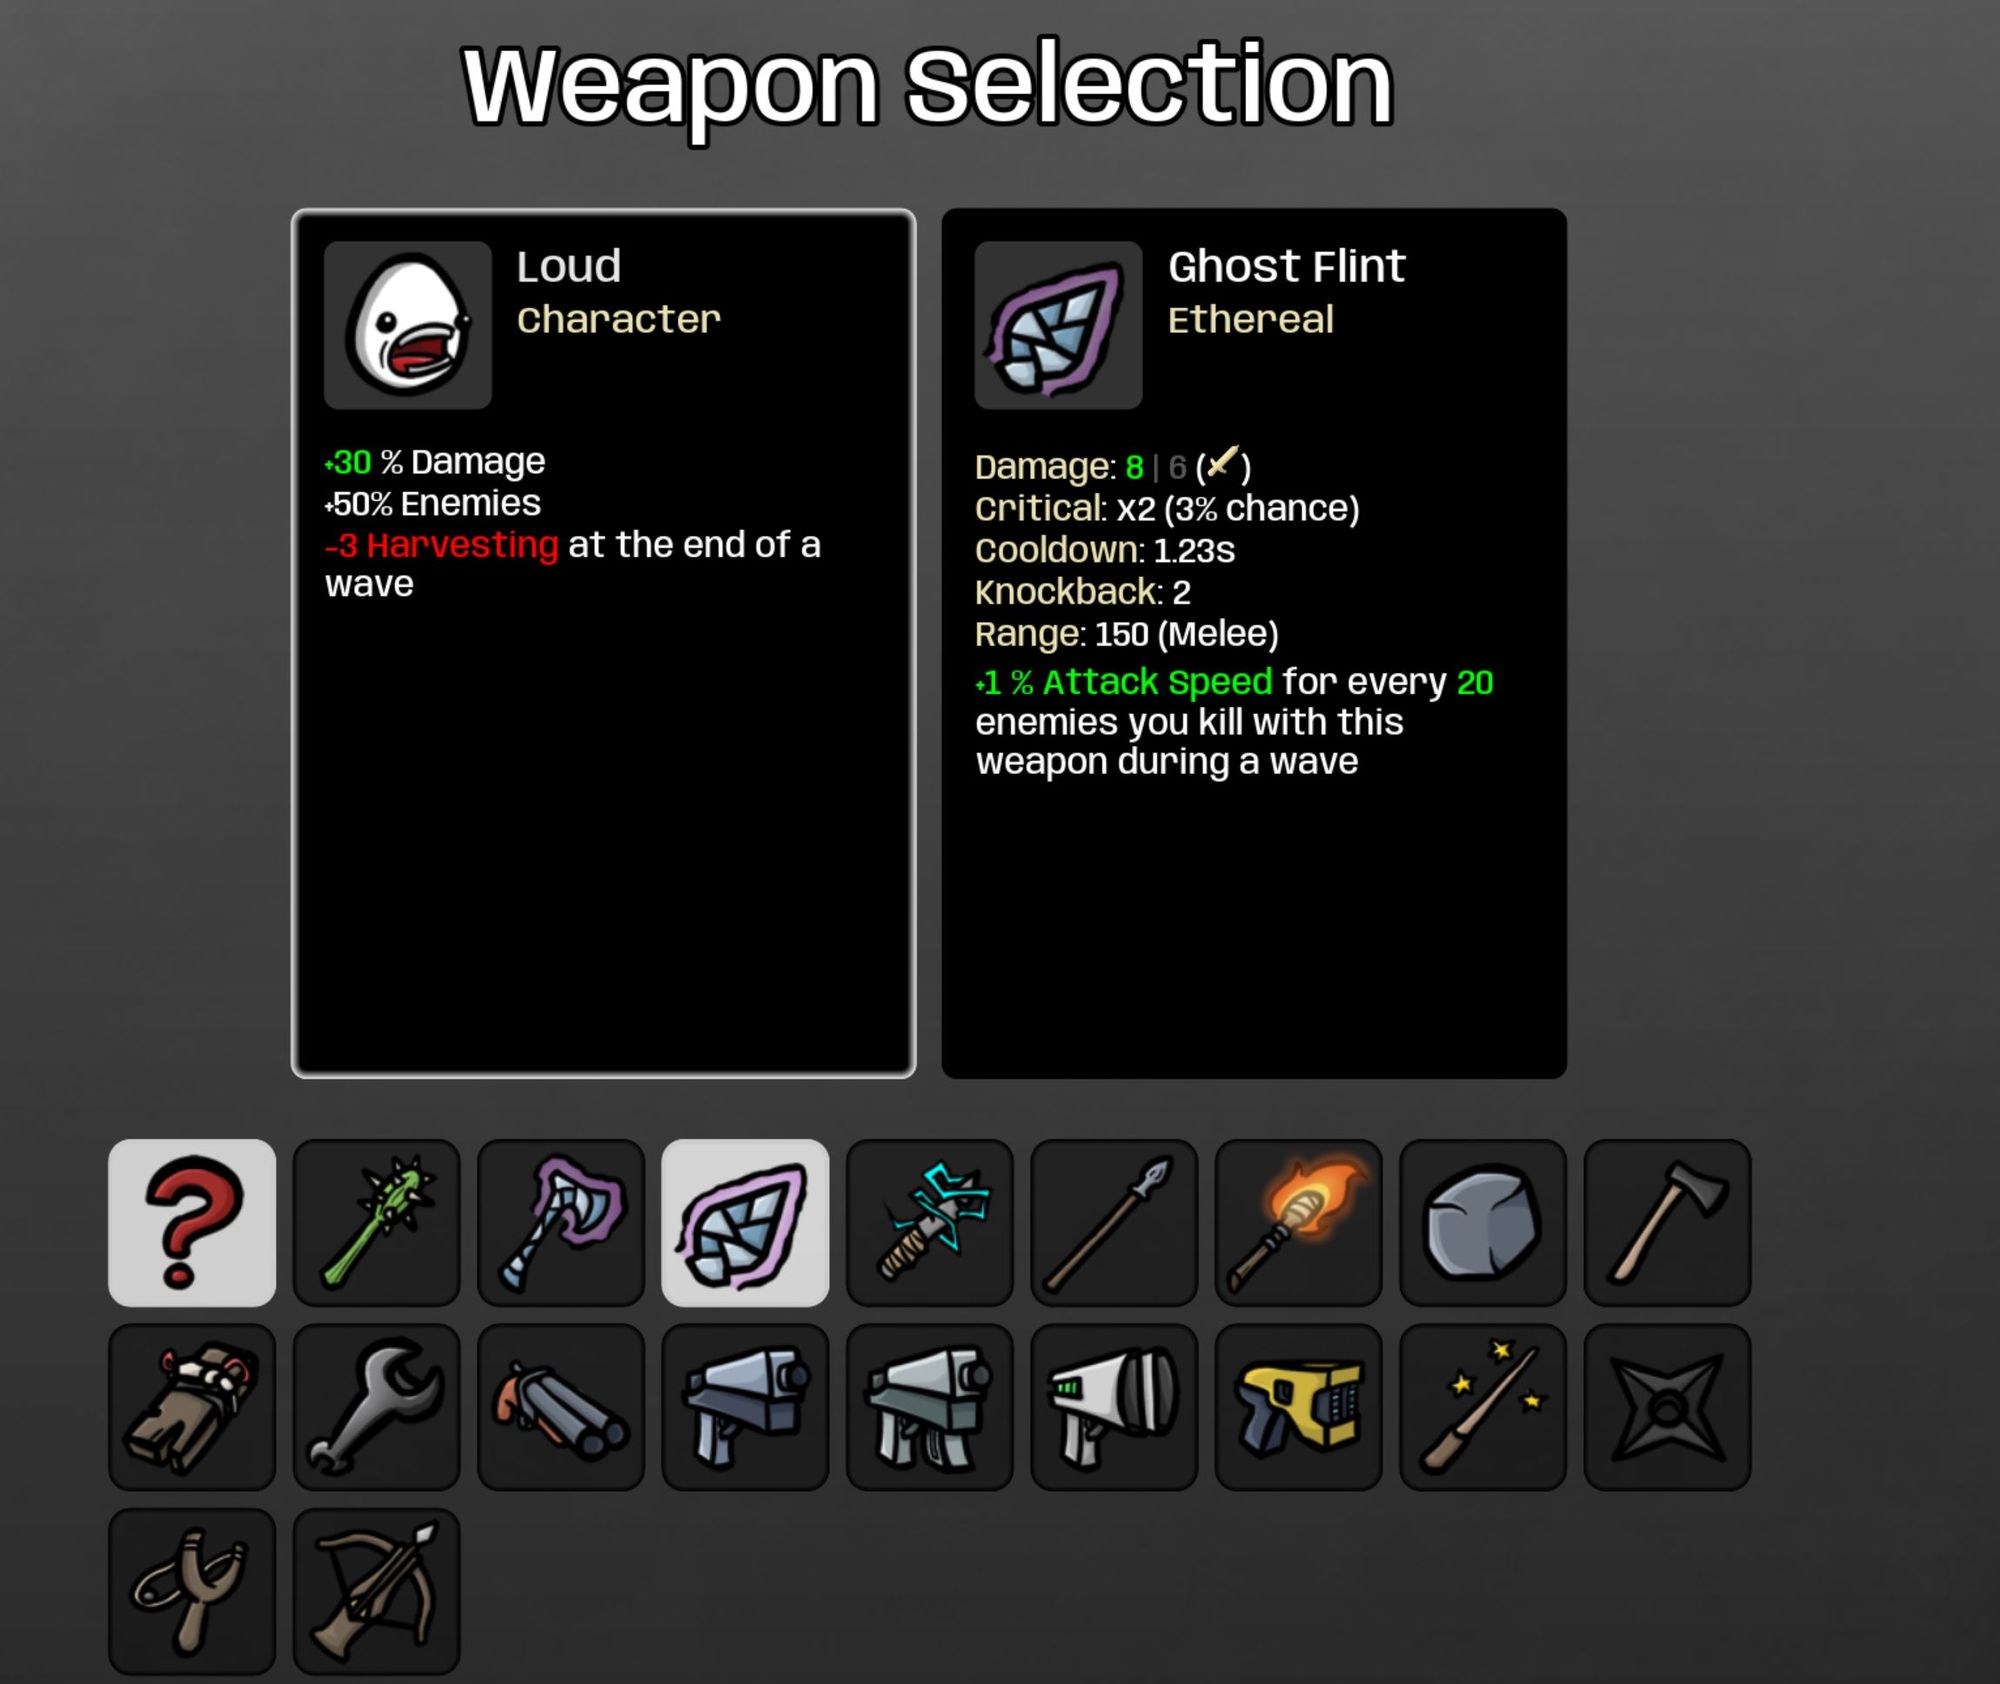Pick the flaming torch weapon
Screen dimensions: 2000x1684
tap(1298, 1222)
